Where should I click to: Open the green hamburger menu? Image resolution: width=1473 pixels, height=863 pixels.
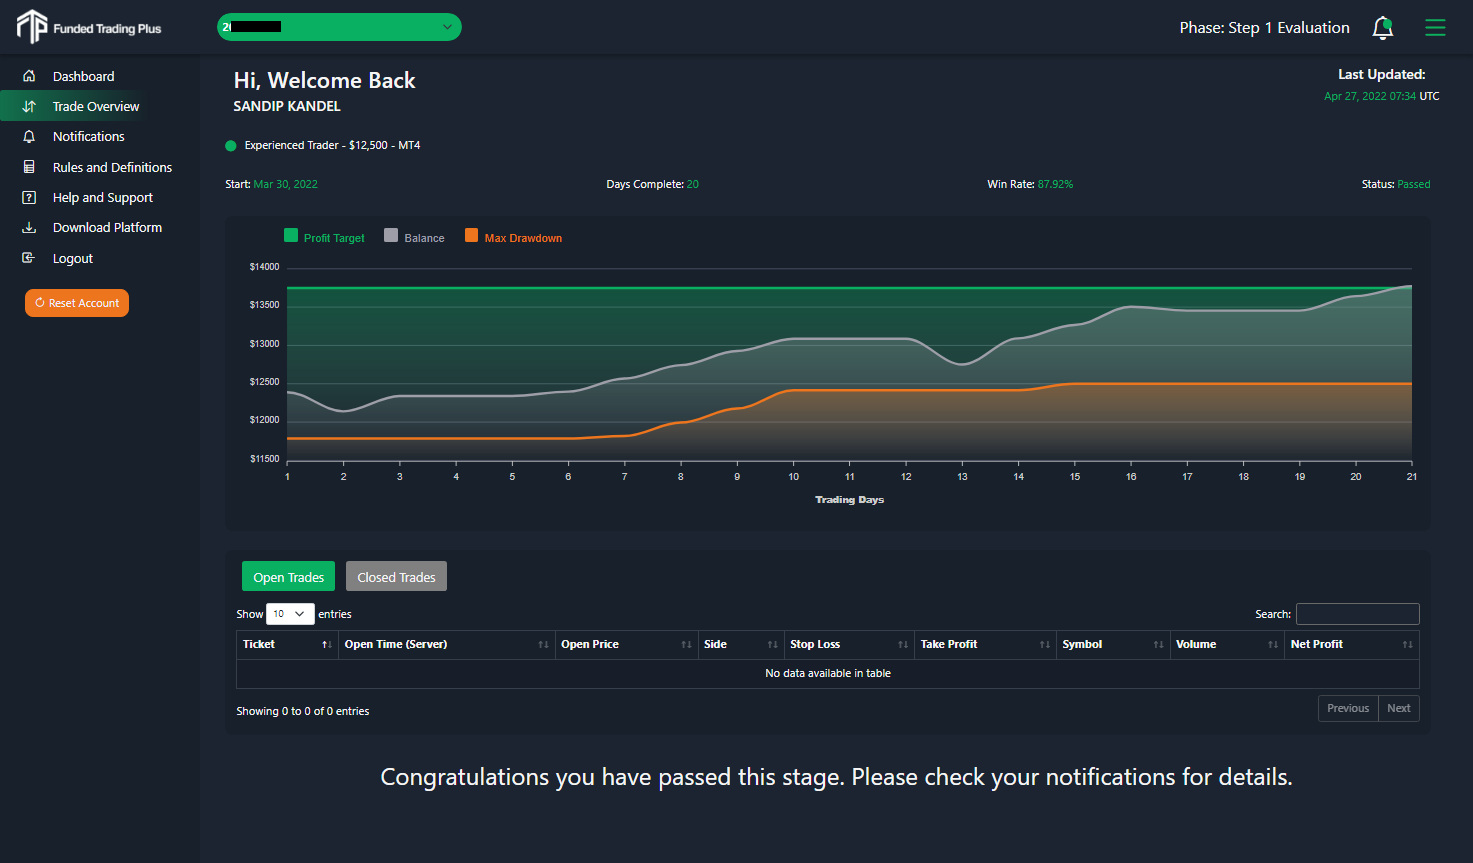tap(1435, 28)
